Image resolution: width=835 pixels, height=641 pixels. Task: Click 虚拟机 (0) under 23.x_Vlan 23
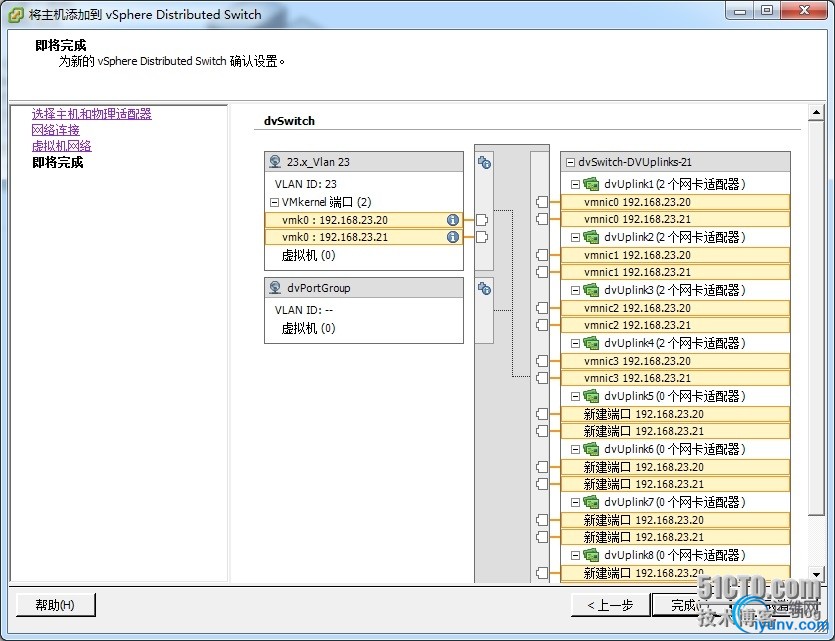point(308,256)
